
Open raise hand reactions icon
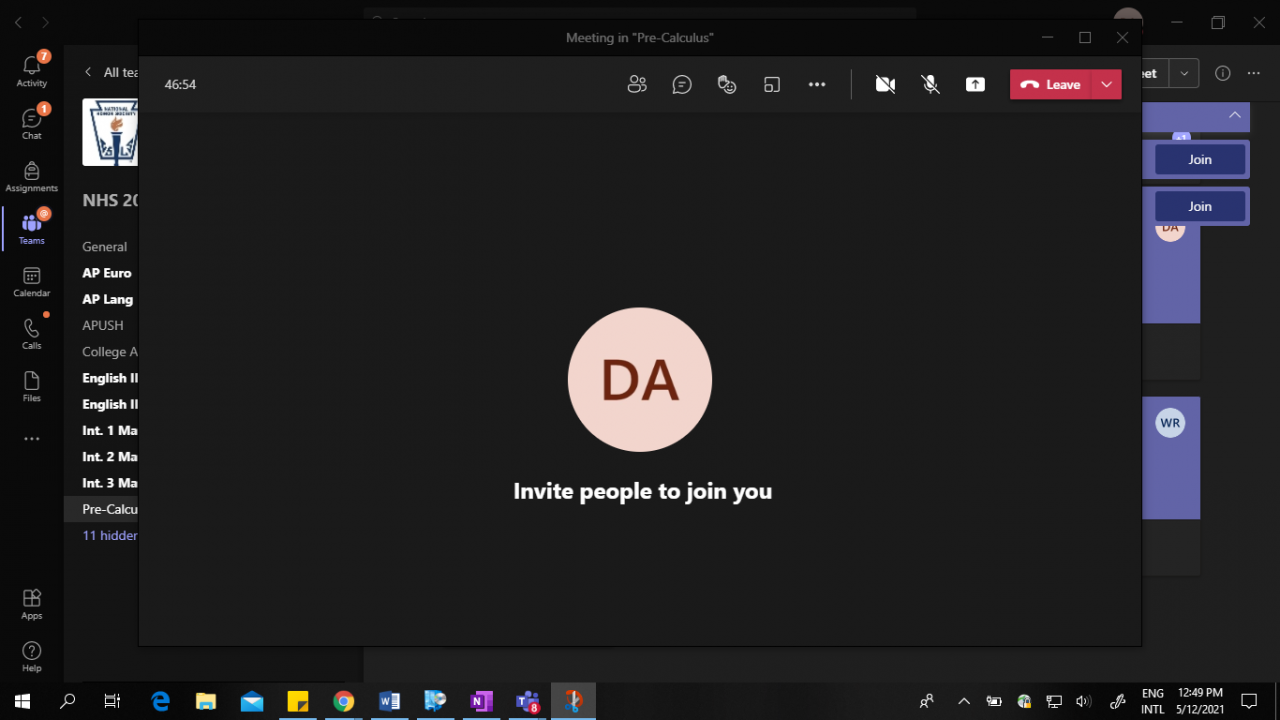tap(727, 85)
